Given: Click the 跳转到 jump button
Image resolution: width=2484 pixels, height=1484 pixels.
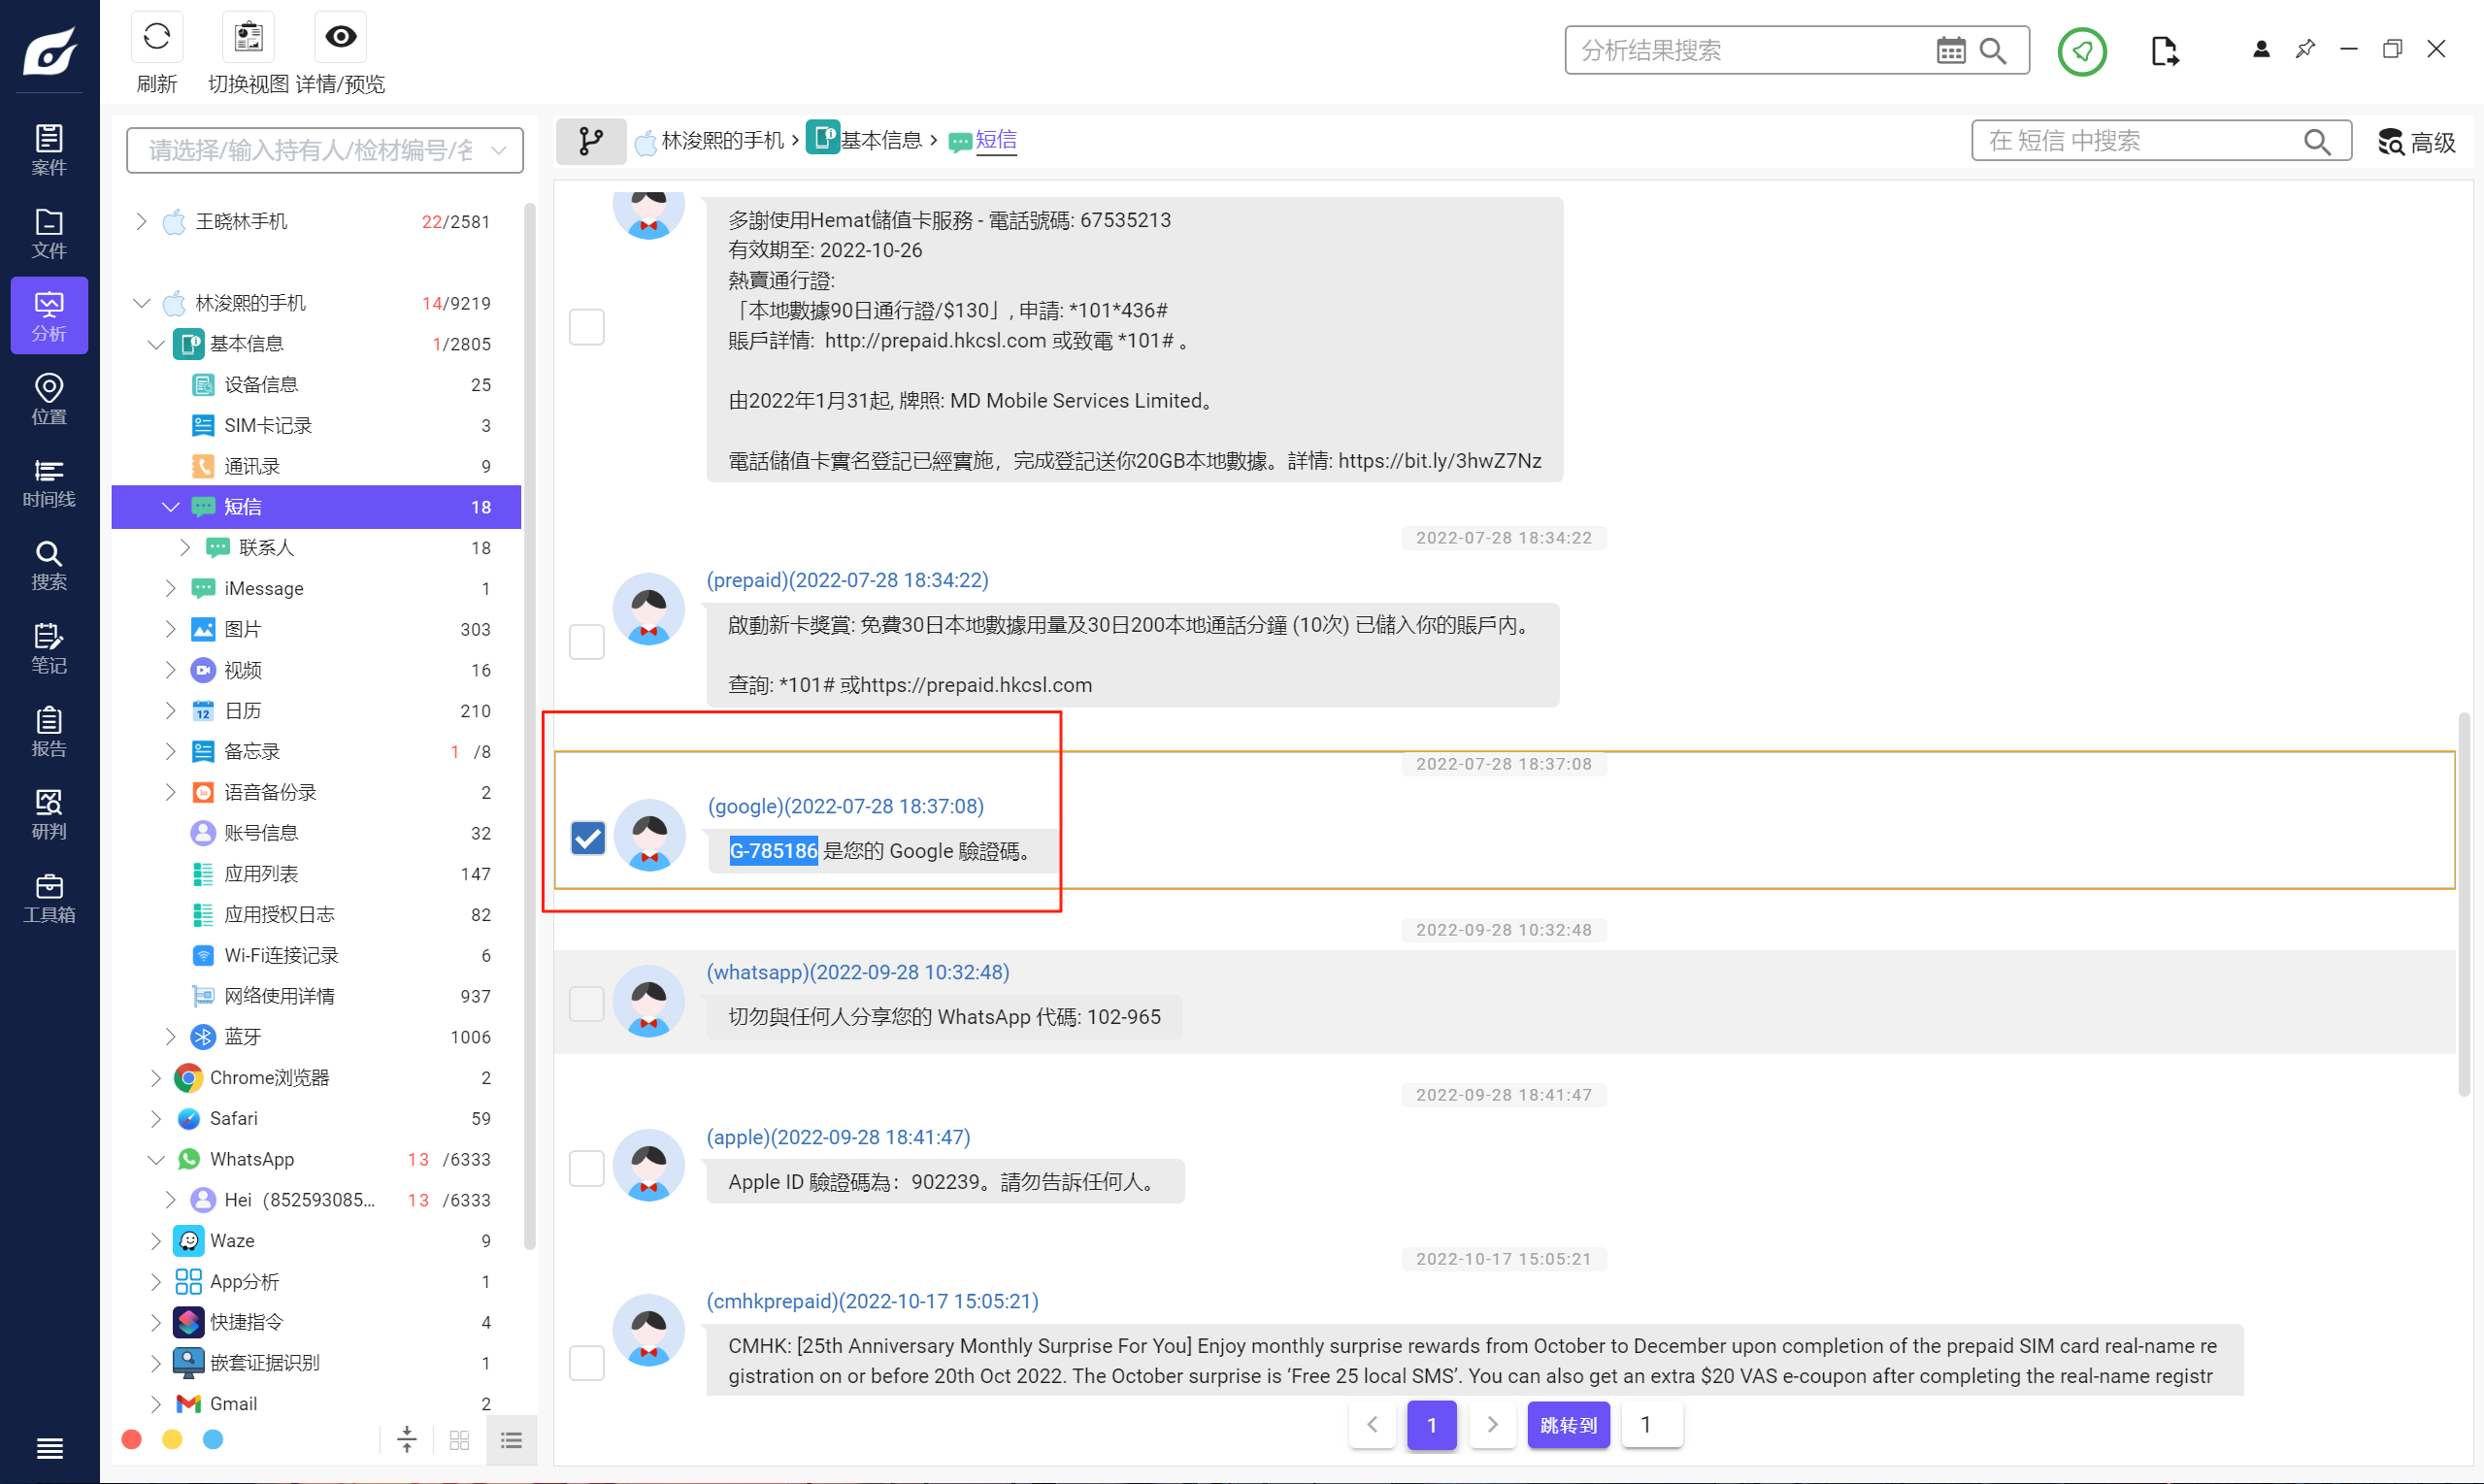Looking at the screenshot, I should point(1568,1424).
